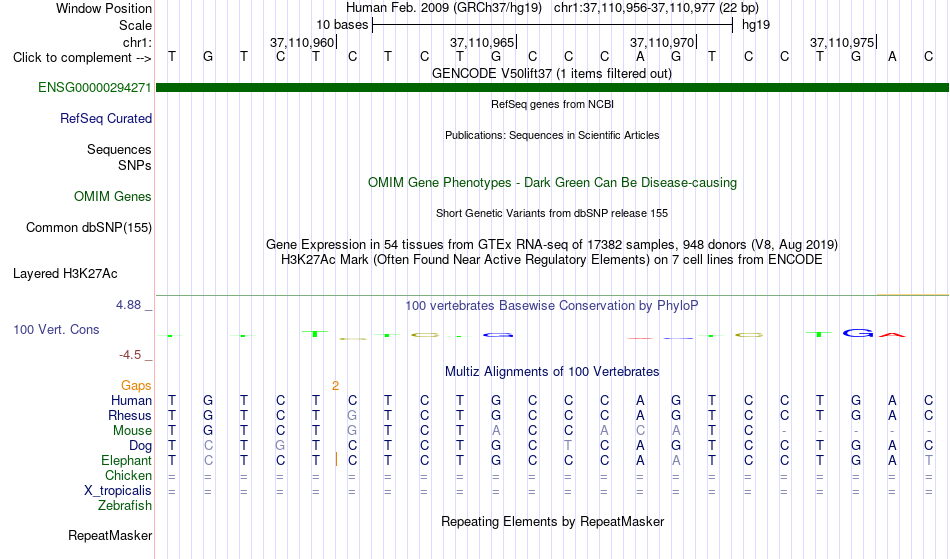Viewport: 950px width, 559px height.
Task: Click the 100 Vert. Cons label
Action: click(x=56, y=329)
